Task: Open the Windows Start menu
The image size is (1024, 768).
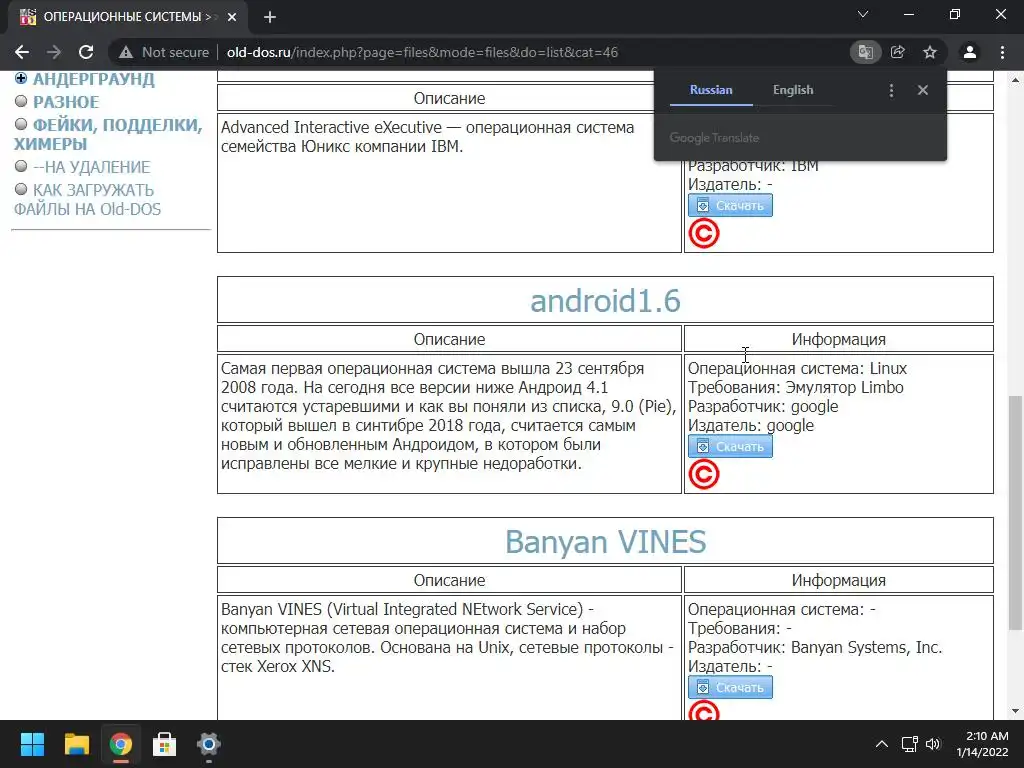Action: click(x=32, y=744)
